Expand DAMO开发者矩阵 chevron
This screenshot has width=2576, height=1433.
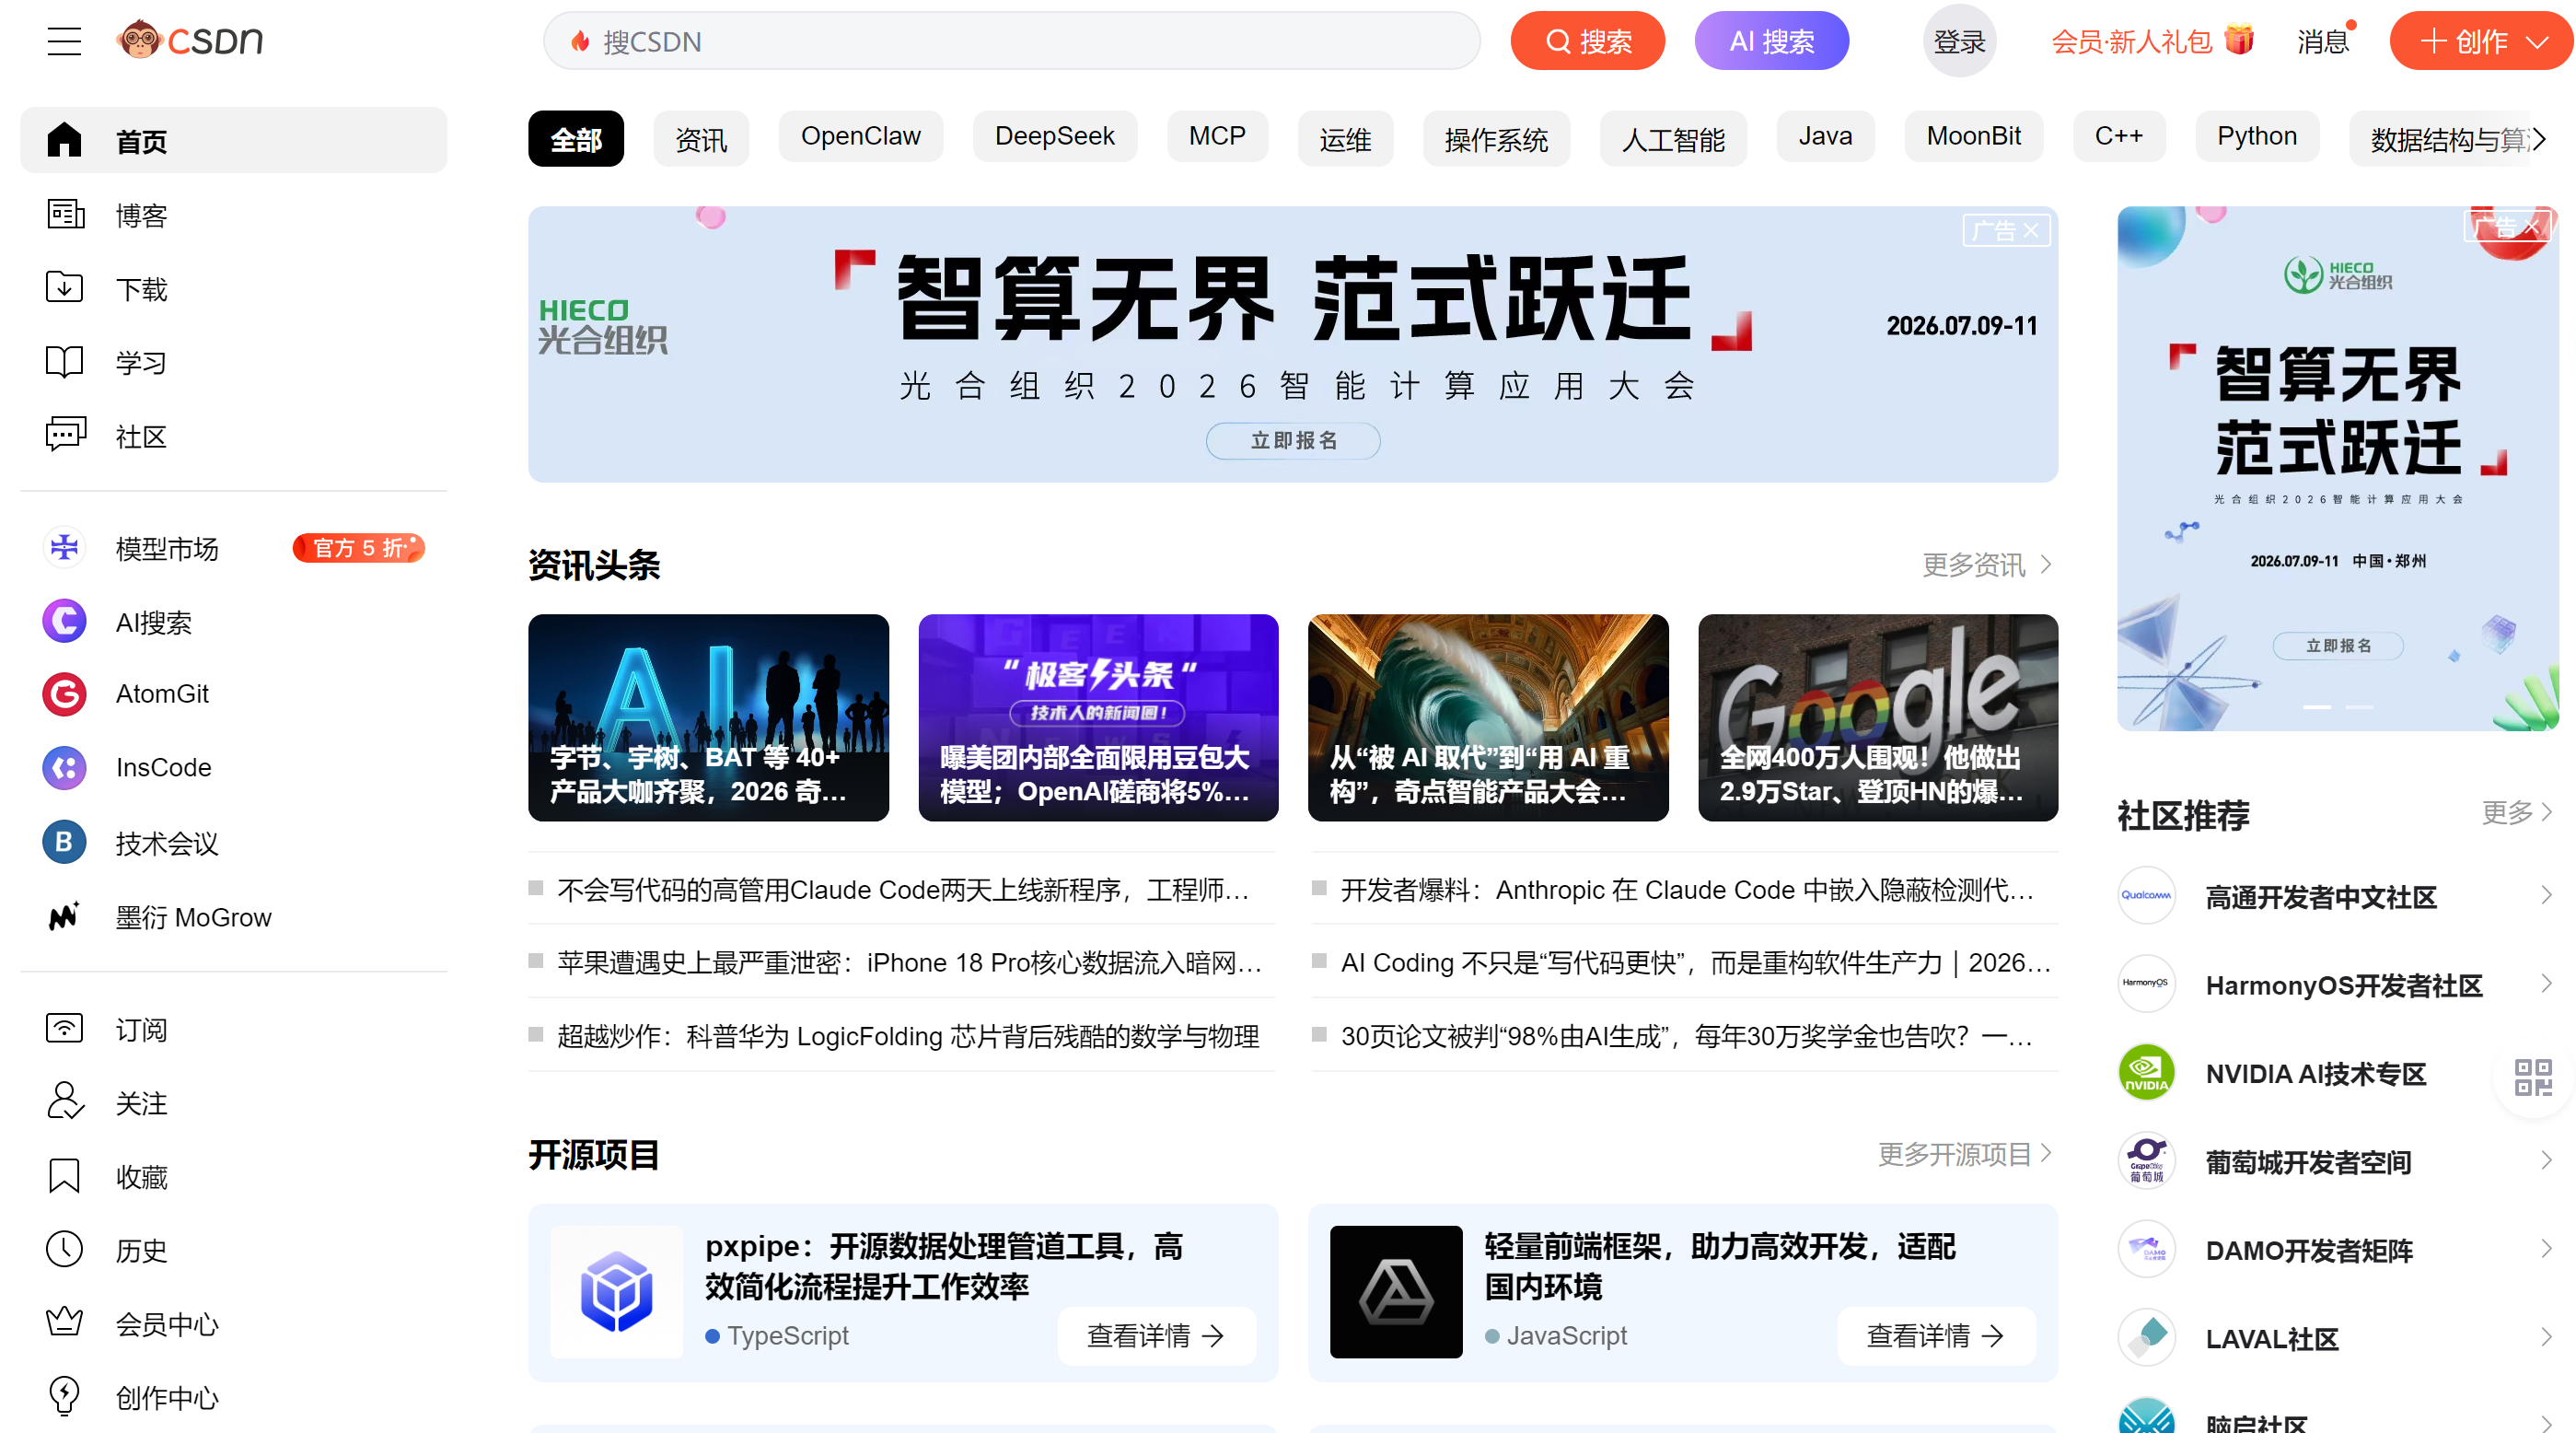pos(2546,1249)
